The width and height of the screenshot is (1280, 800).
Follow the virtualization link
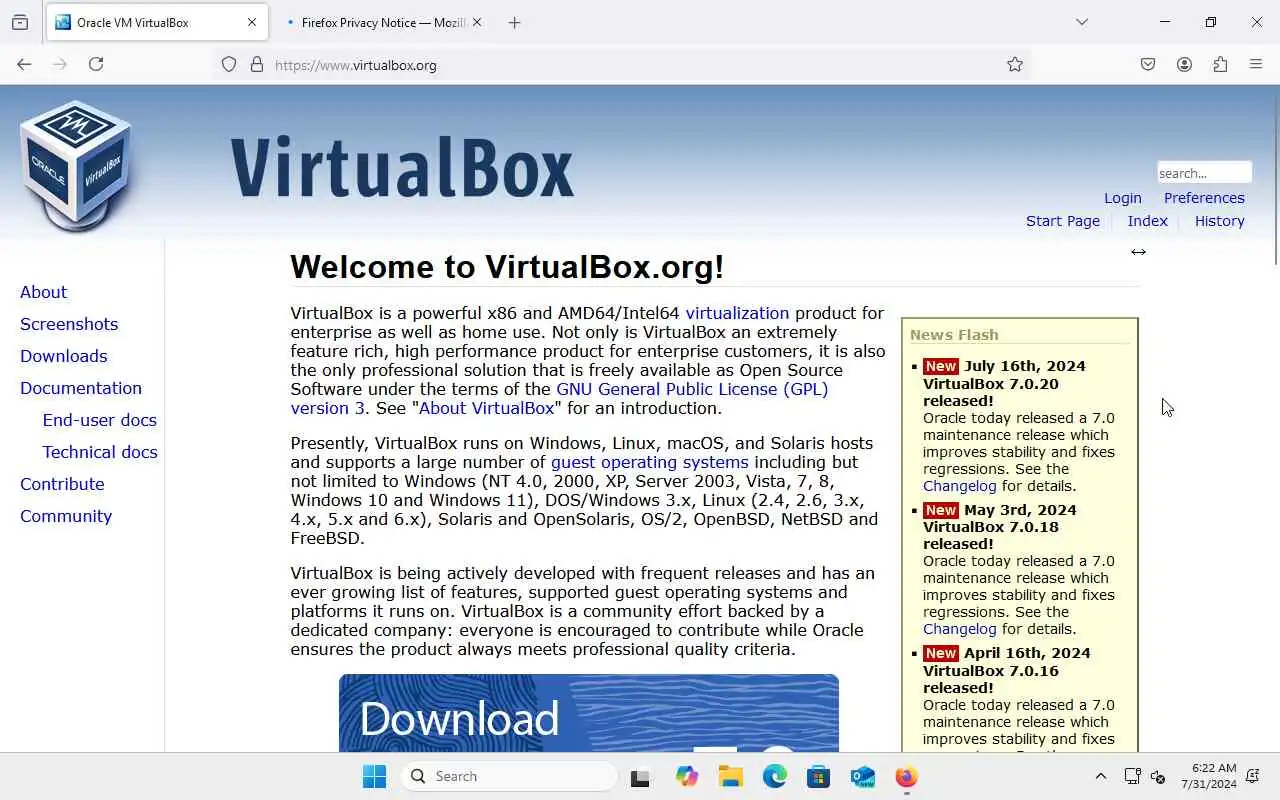(x=737, y=313)
